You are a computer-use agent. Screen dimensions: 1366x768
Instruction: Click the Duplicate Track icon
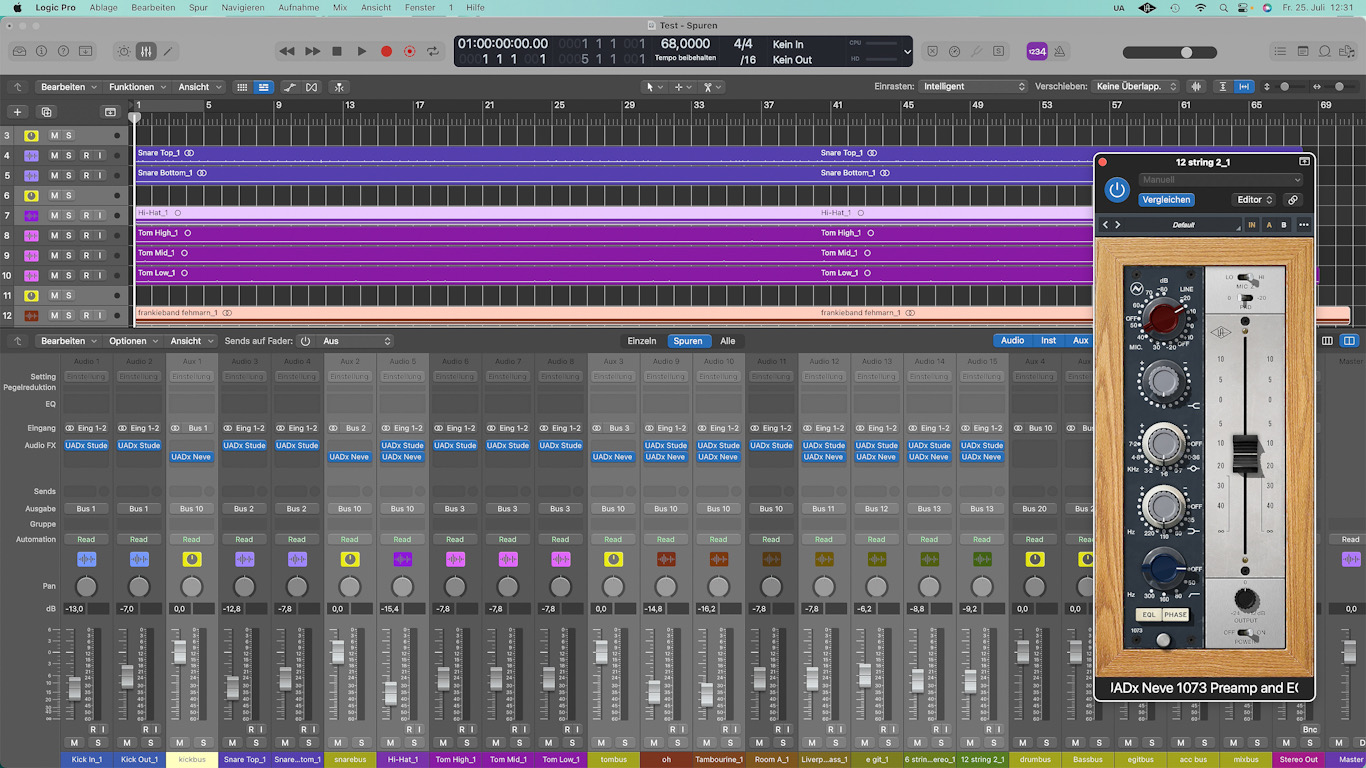tap(46, 112)
